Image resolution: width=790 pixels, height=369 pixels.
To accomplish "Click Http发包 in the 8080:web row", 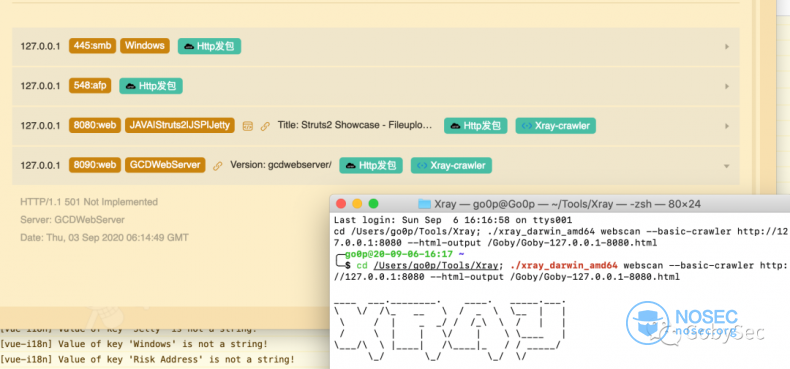I will coord(476,126).
